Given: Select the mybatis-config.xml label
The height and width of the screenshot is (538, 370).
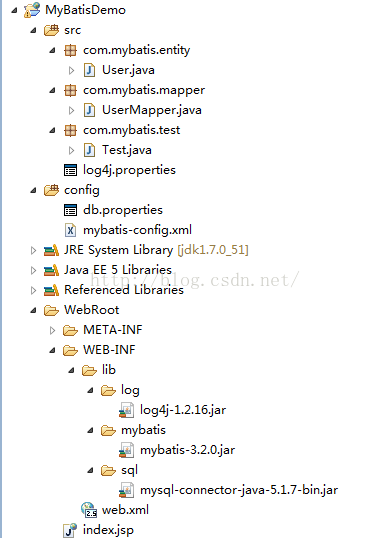Looking at the screenshot, I should pos(137,230).
